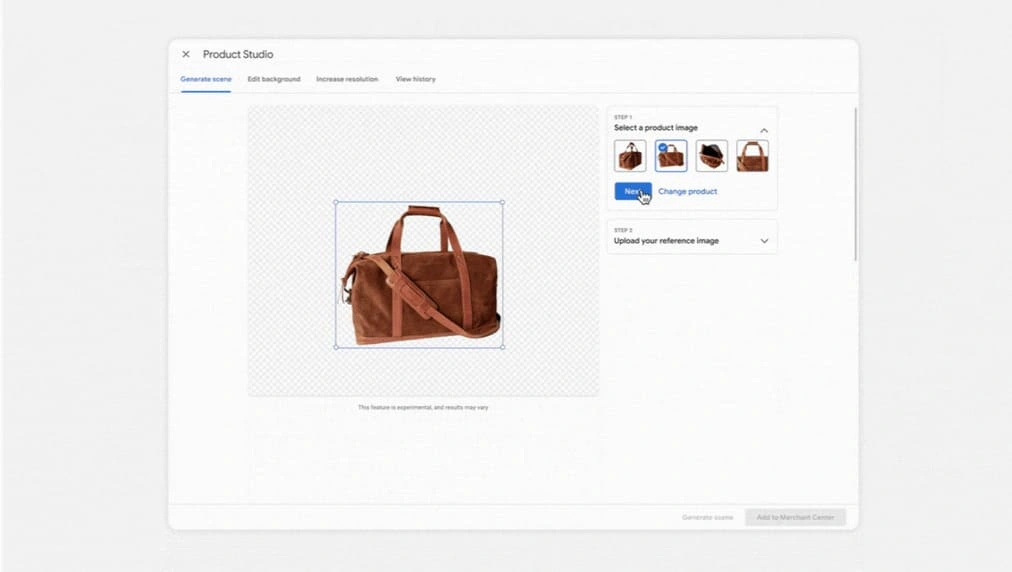1012x572 pixels.
Task: Click the Change product link
Action: pos(687,191)
